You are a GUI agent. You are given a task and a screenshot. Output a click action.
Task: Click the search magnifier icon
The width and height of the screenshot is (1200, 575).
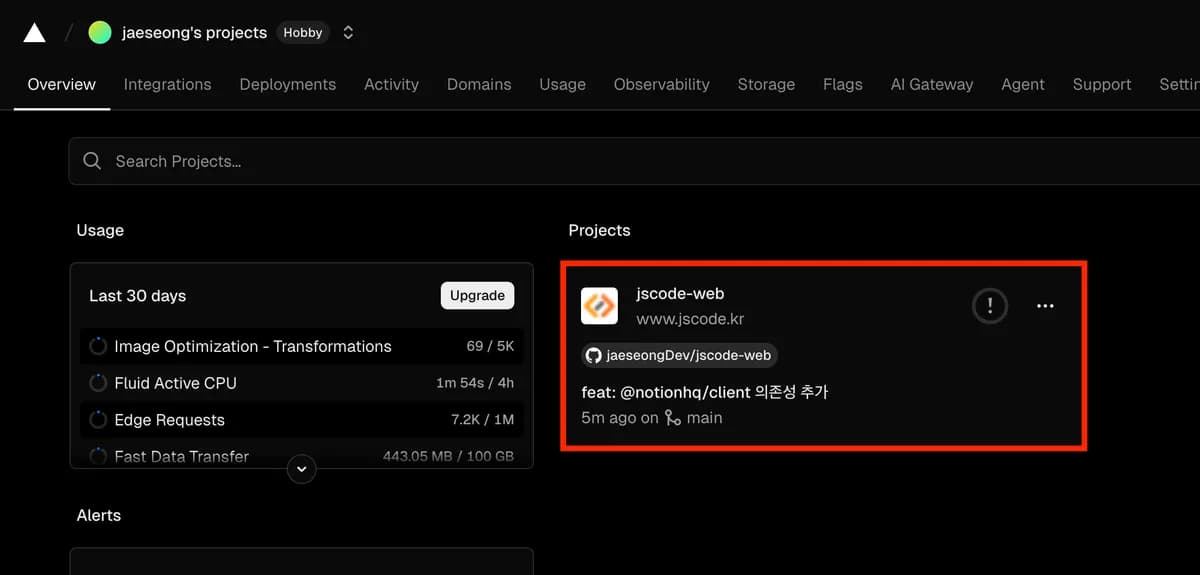coord(92,161)
